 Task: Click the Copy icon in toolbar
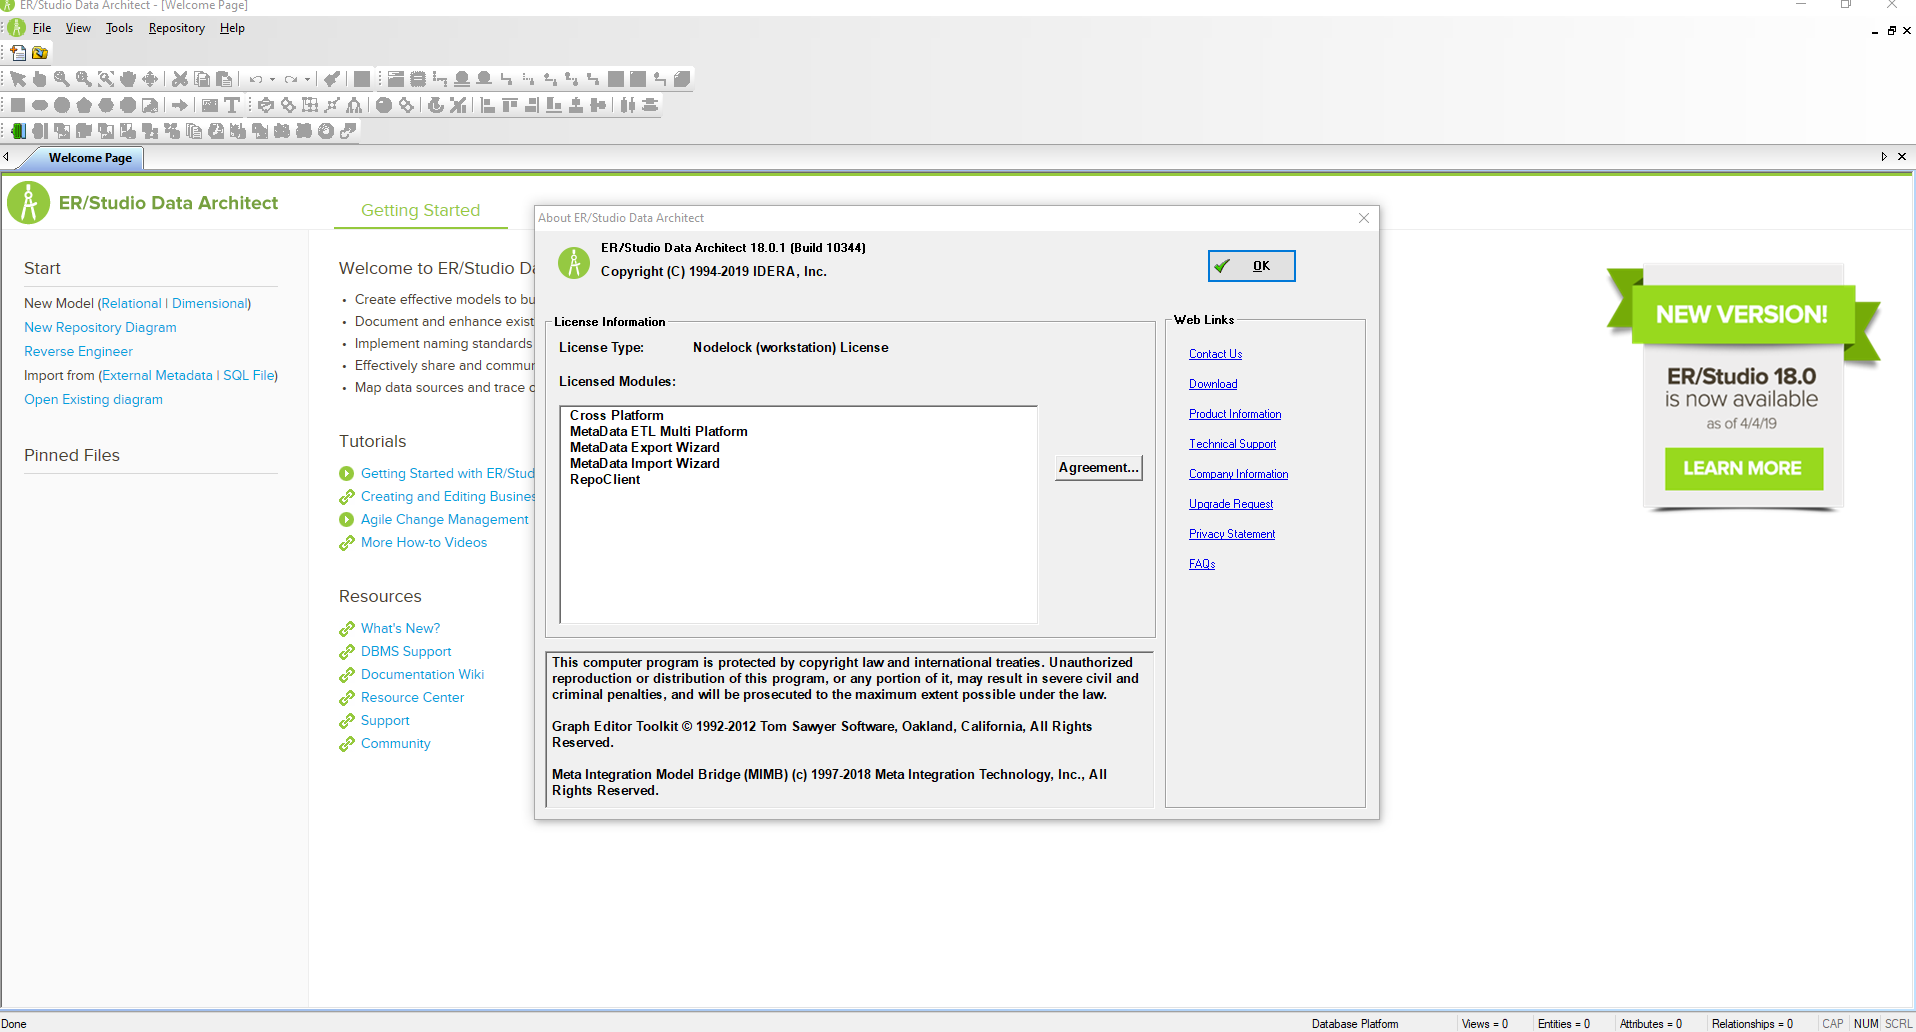(202, 79)
